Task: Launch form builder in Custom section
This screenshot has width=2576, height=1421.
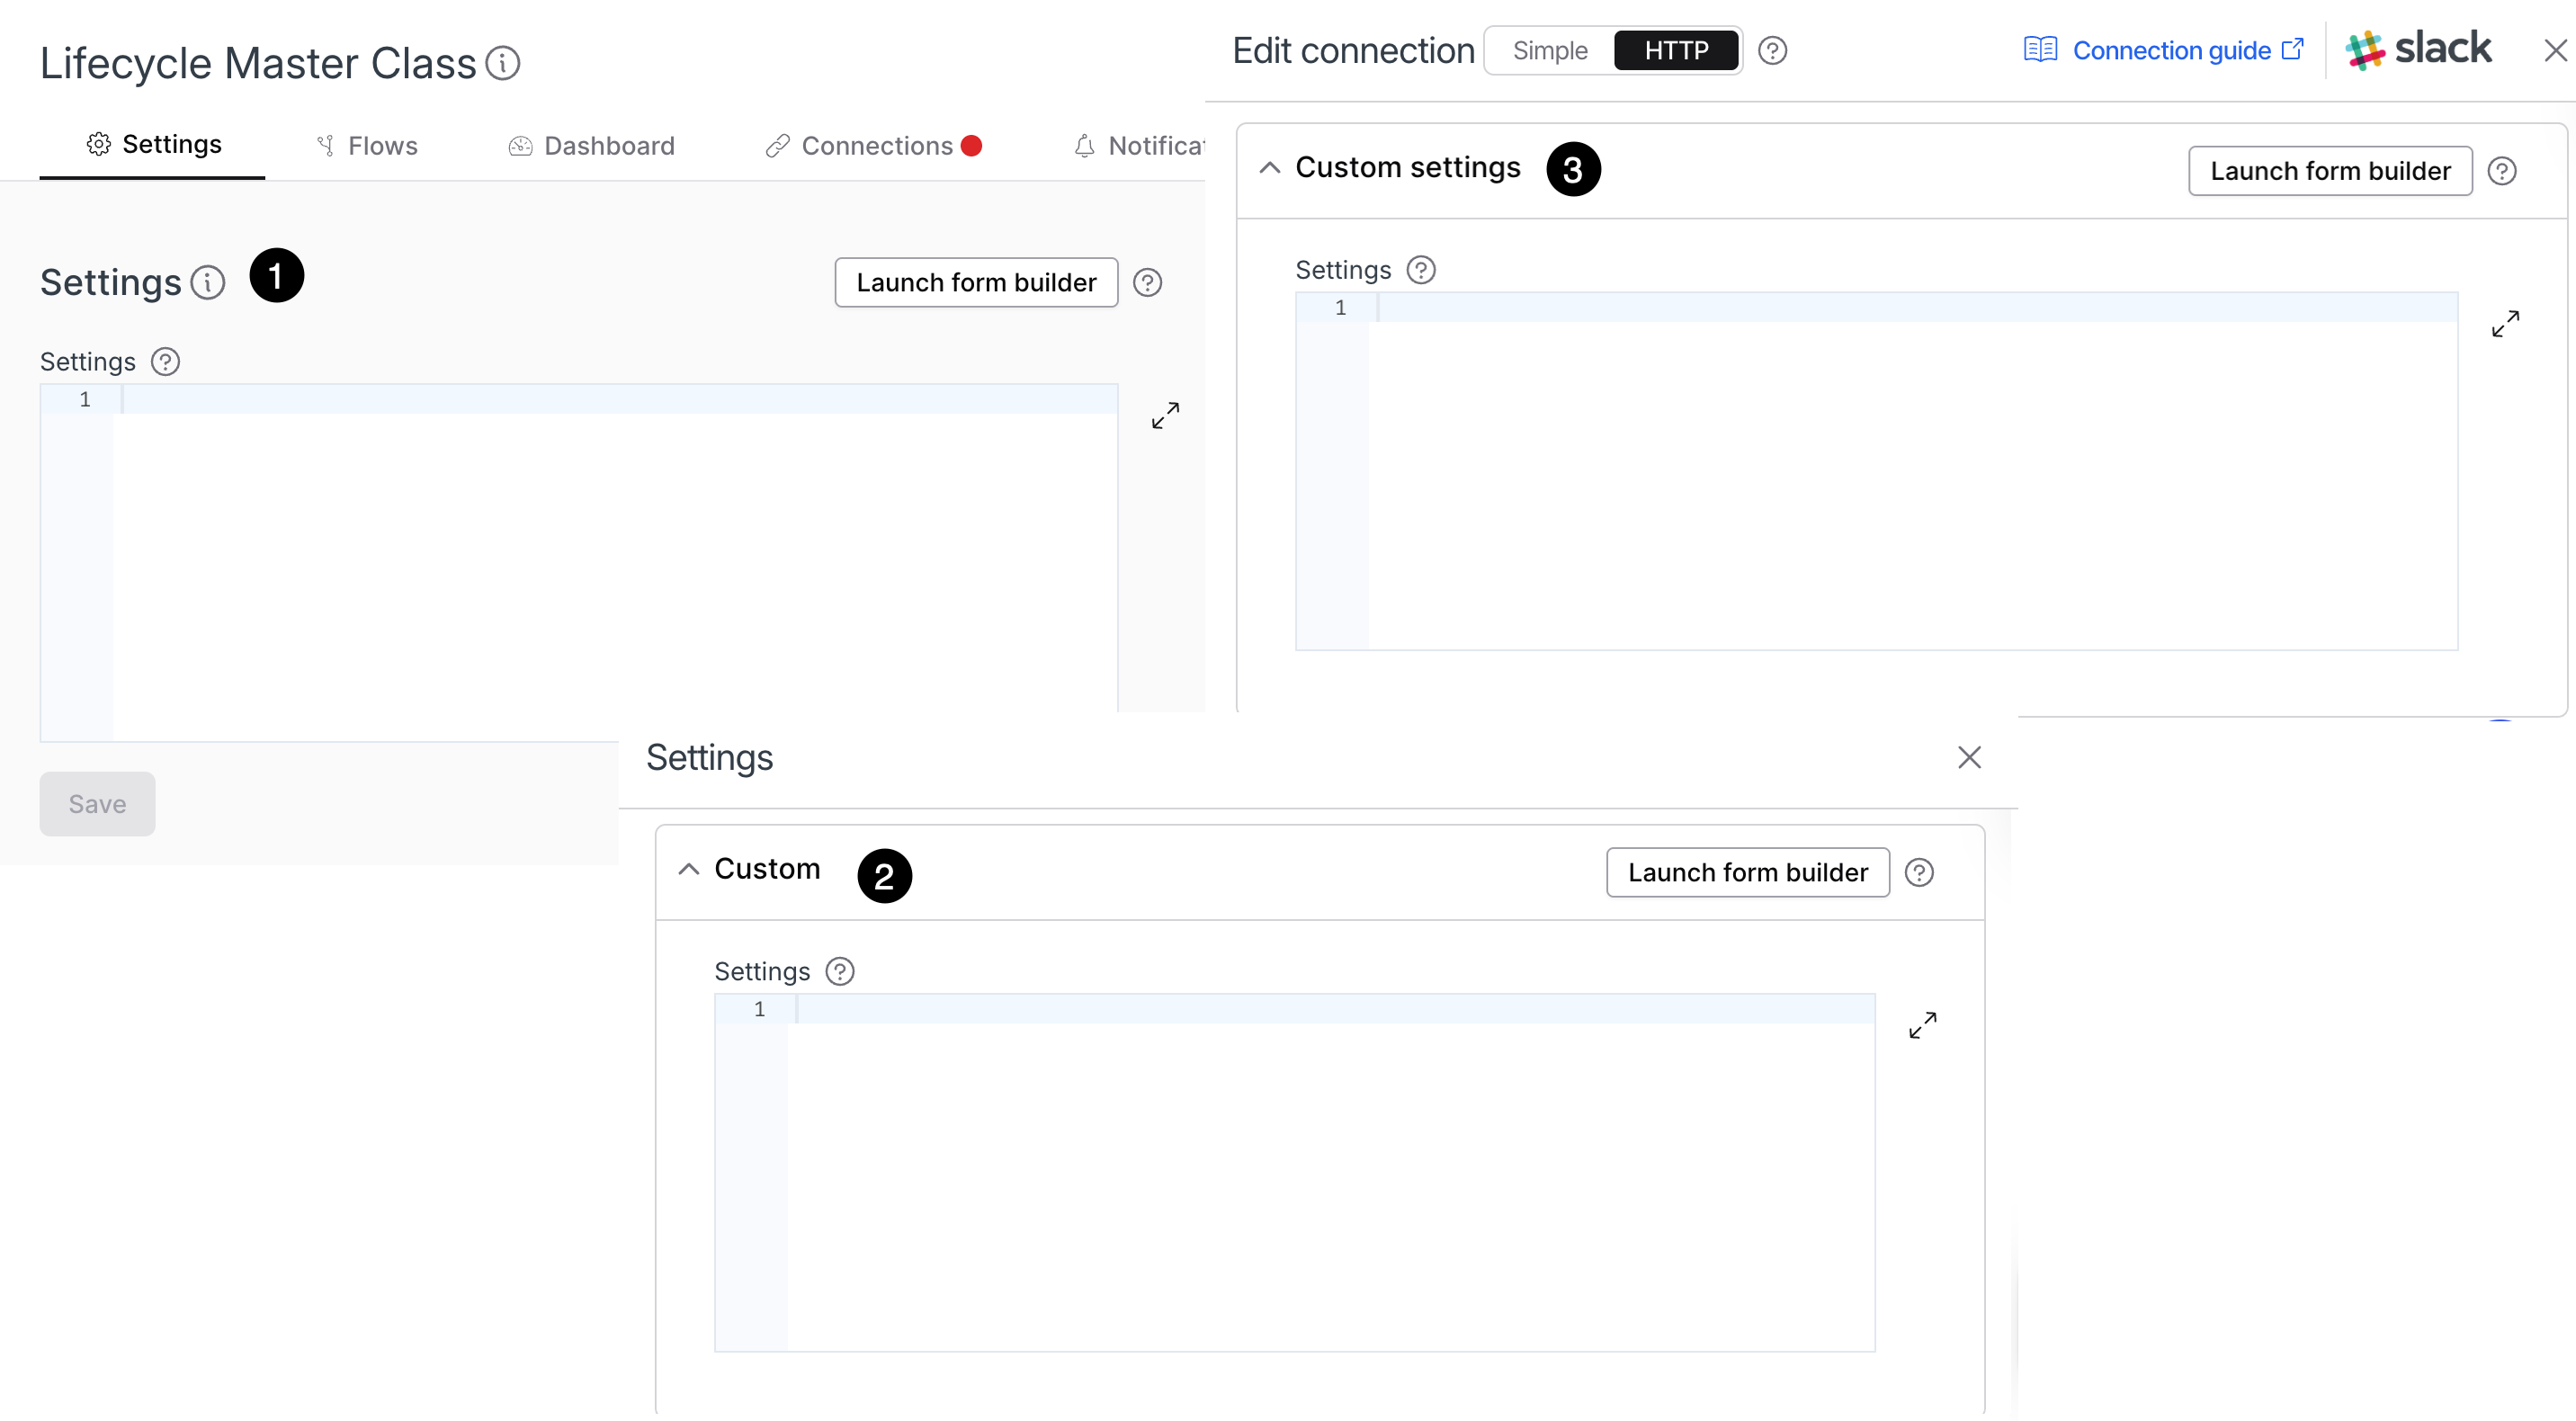Action: tap(1748, 873)
